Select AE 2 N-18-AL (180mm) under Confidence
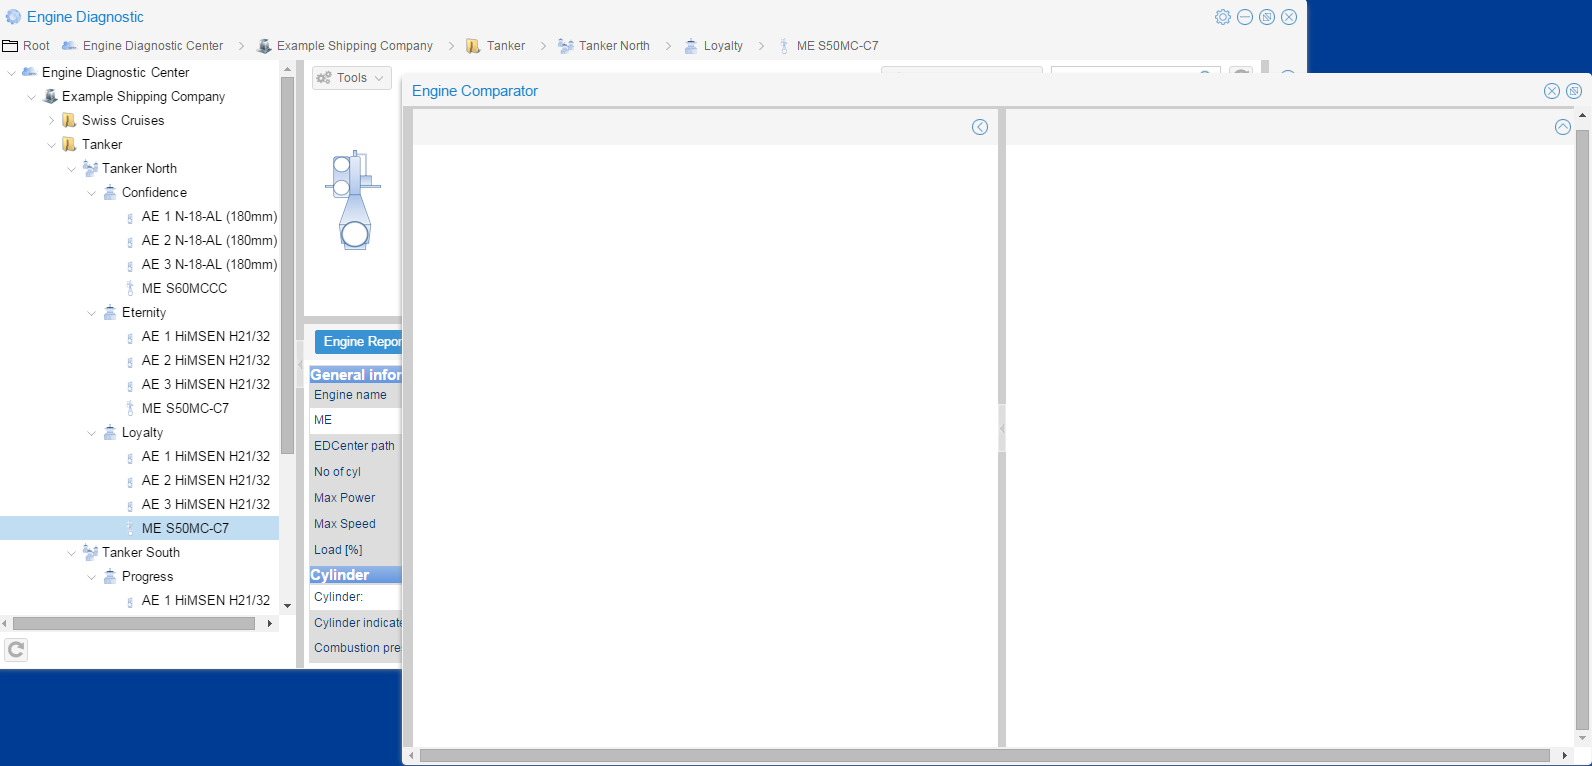Screen dimensions: 1592x766 pyautogui.click(x=209, y=241)
